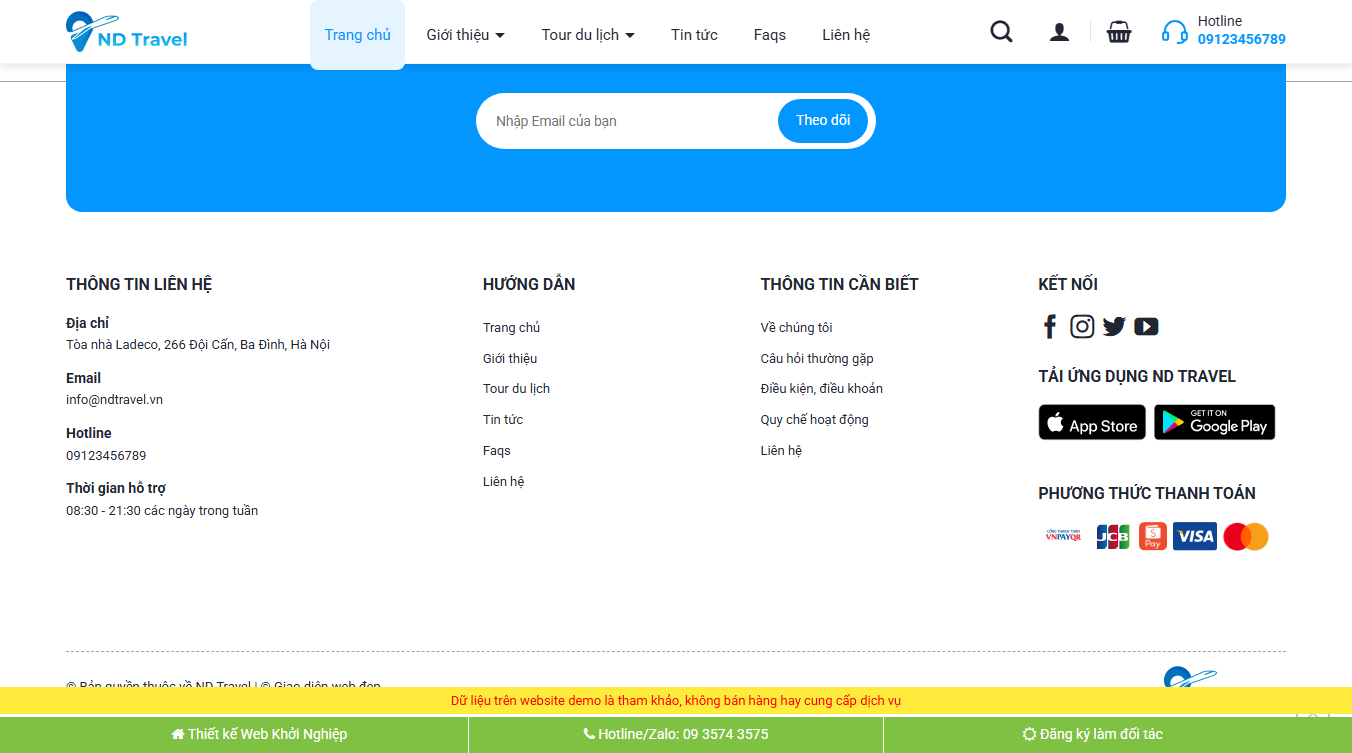Open the Twitter social icon
This screenshot has height=753, width=1352.
1114,326
